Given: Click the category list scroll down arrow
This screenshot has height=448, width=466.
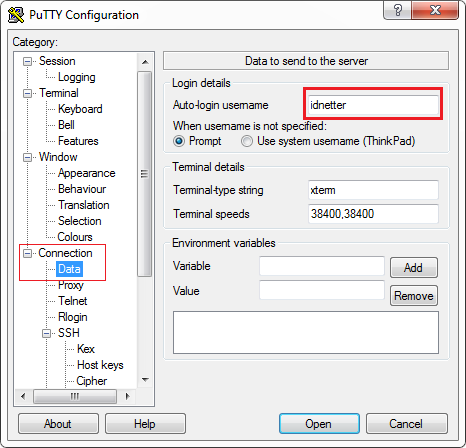Looking at the screenshot, I should click(145, 380).
